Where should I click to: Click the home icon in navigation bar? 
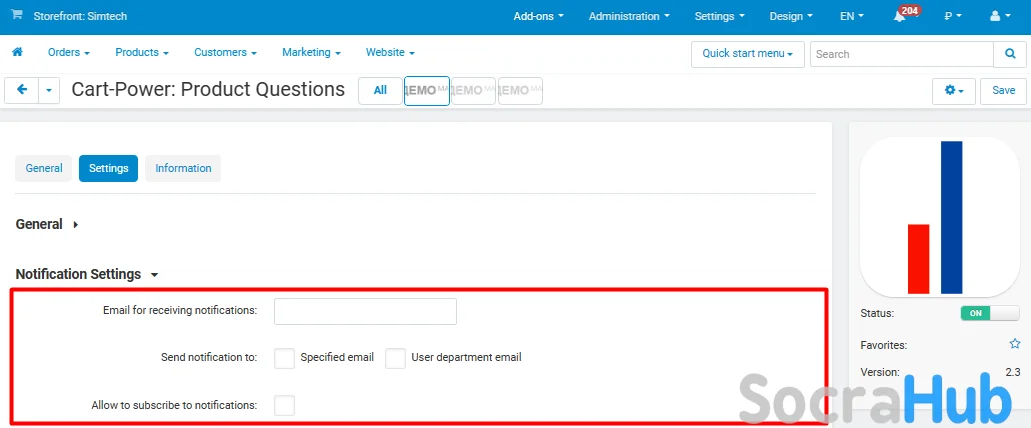click(x=17, y=52)
